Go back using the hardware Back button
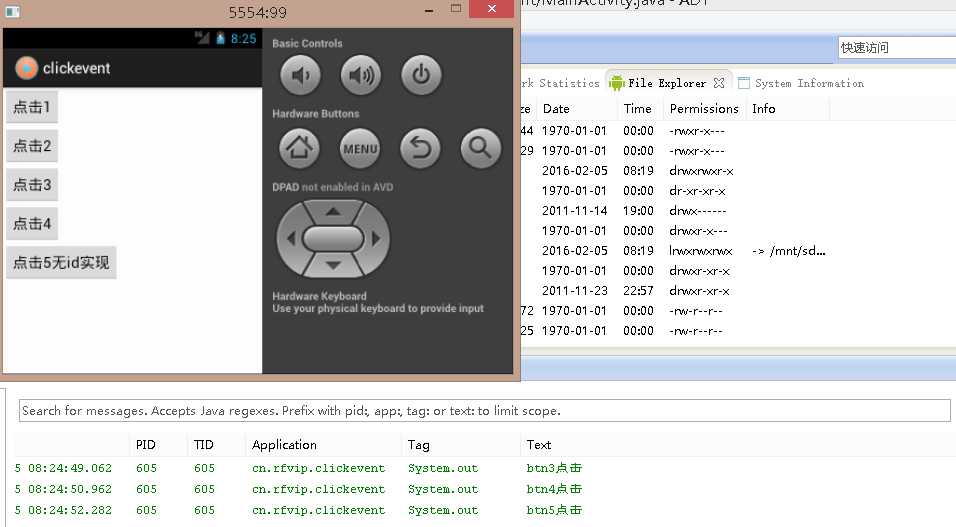 [x=420, y=148]
